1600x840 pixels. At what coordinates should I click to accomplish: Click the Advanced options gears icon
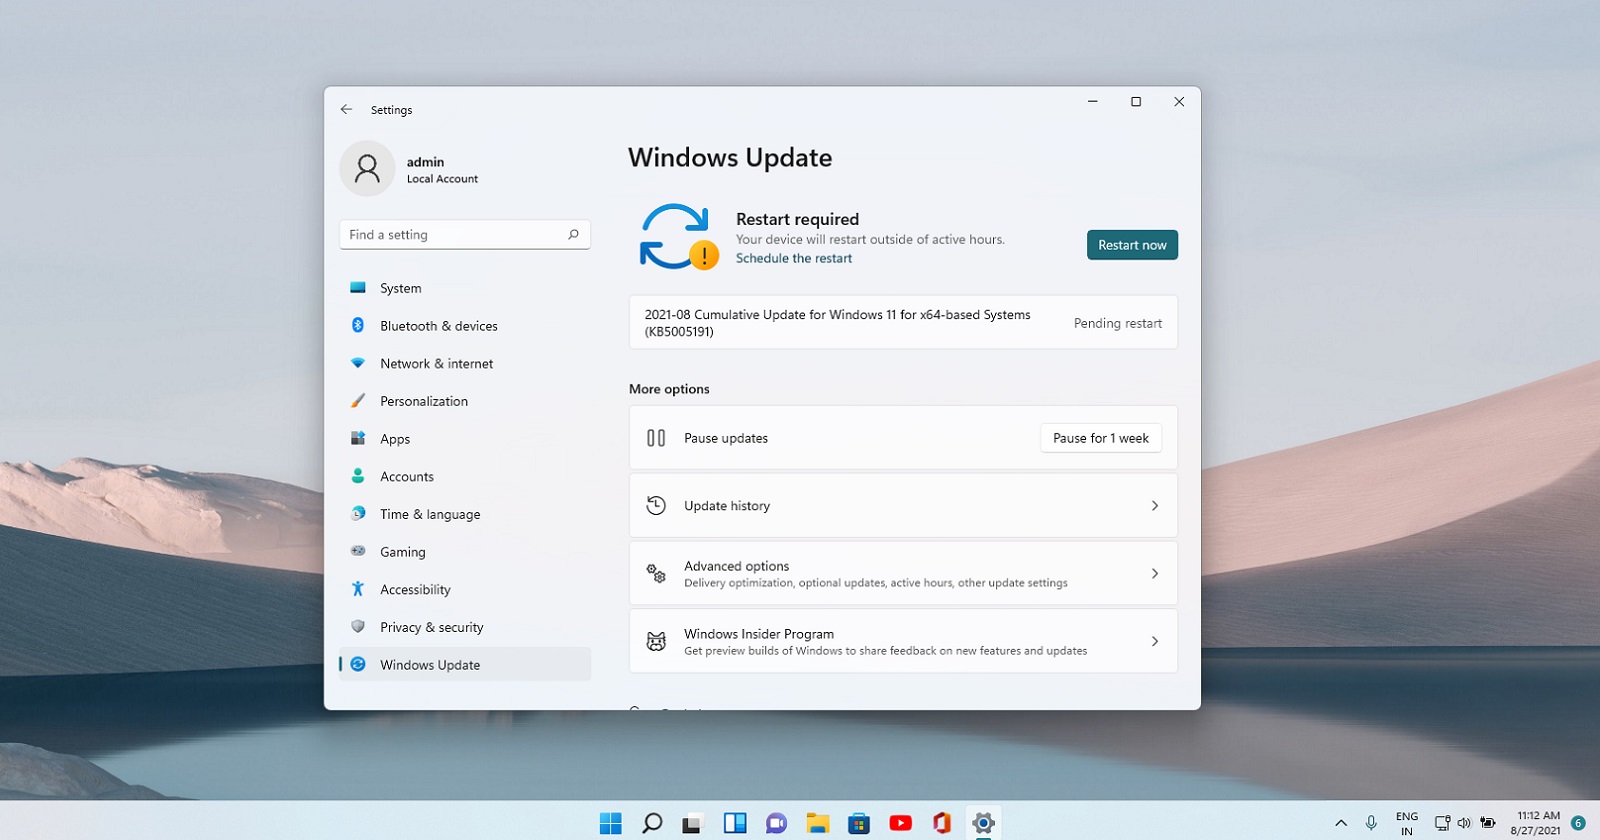[656, 573]
